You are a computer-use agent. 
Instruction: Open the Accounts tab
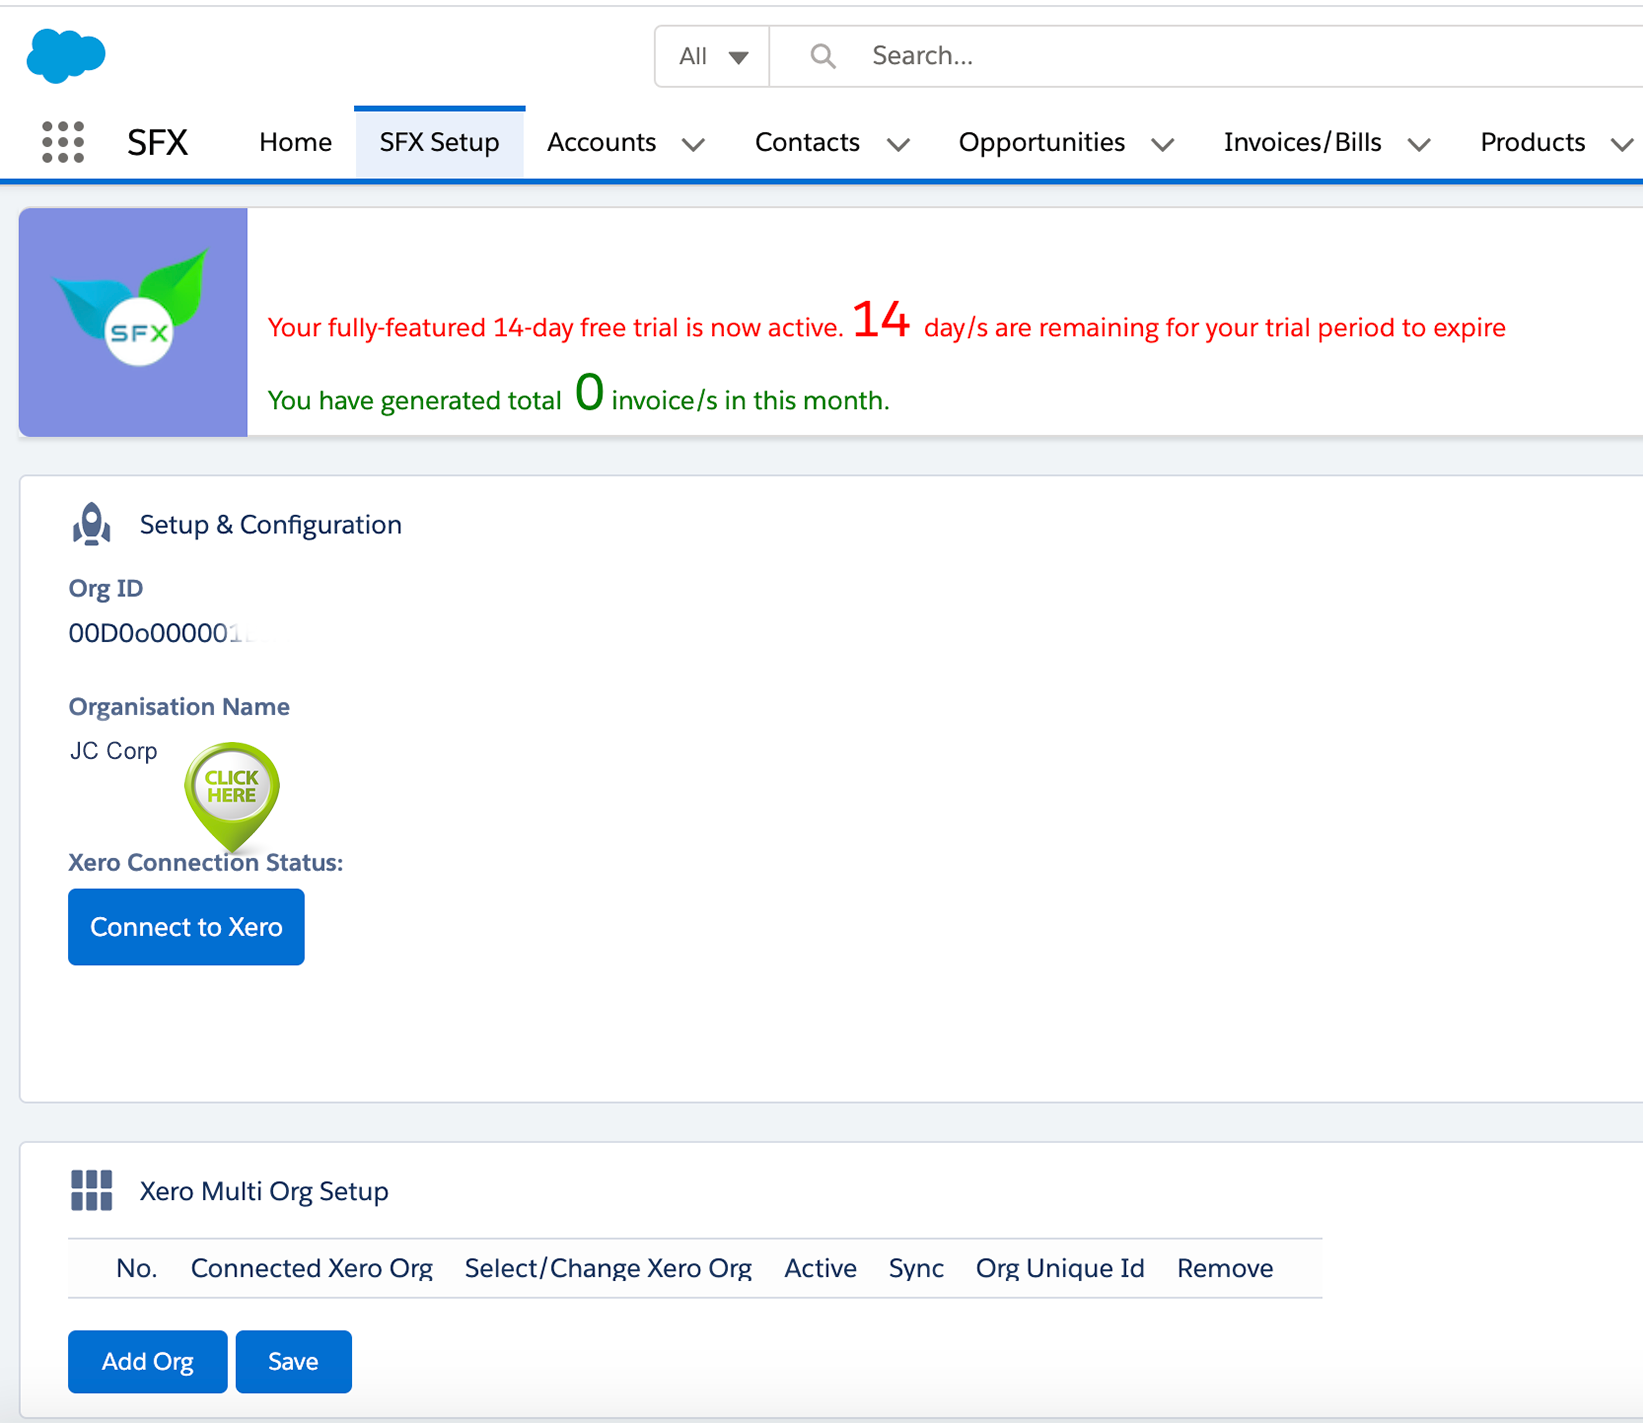(x=601, y=142)
